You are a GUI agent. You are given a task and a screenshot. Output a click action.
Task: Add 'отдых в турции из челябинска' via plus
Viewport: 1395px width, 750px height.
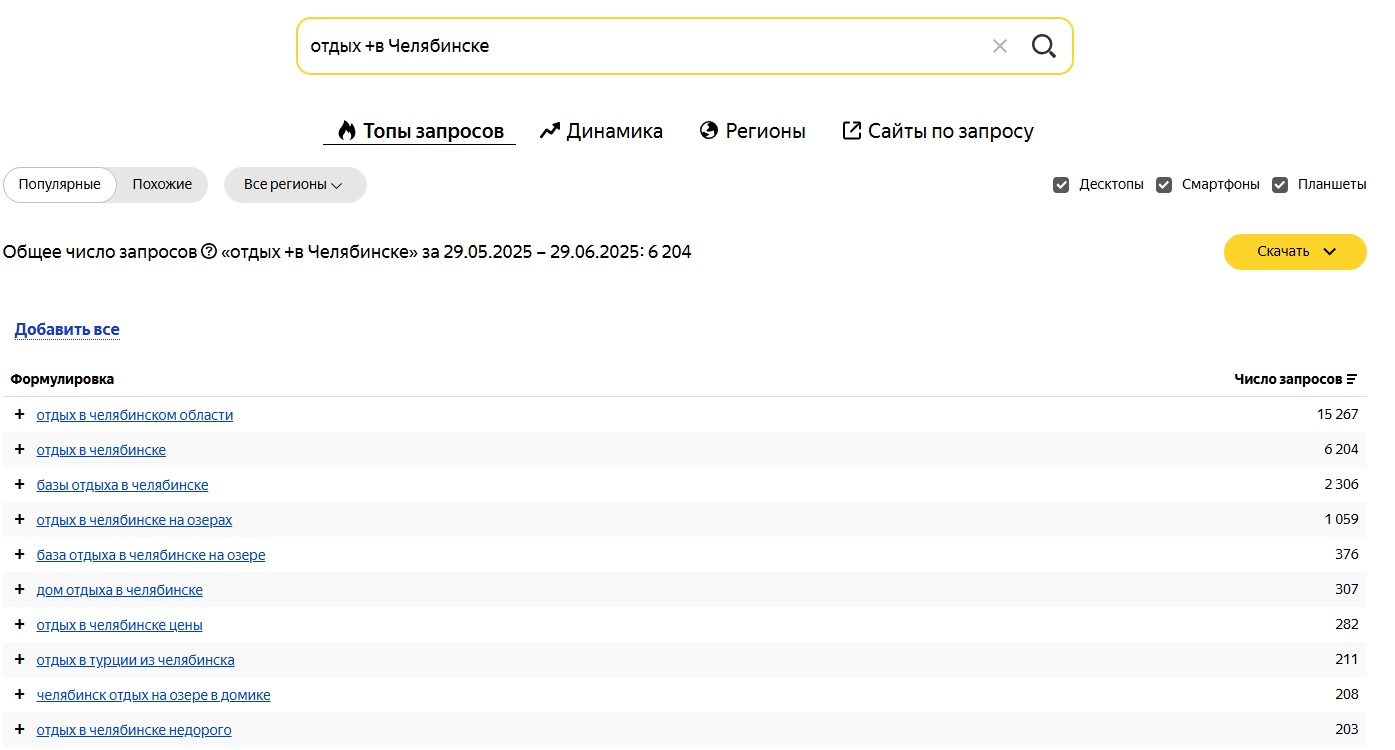coord(19,660)
